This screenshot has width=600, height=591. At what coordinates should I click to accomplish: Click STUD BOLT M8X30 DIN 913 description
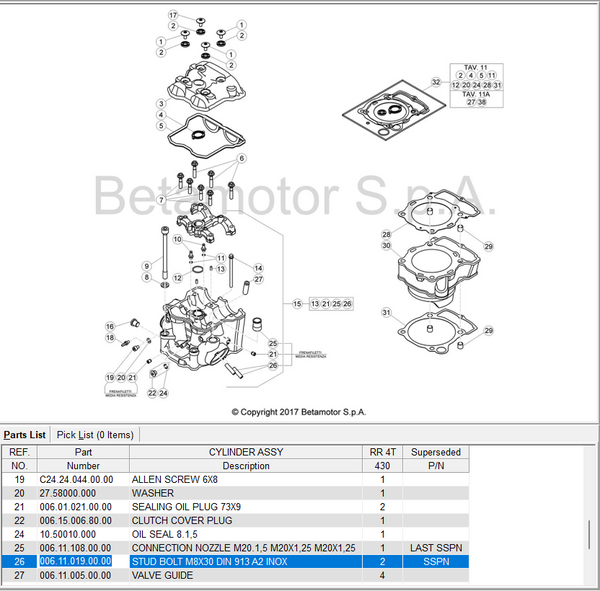coord(209,562)
